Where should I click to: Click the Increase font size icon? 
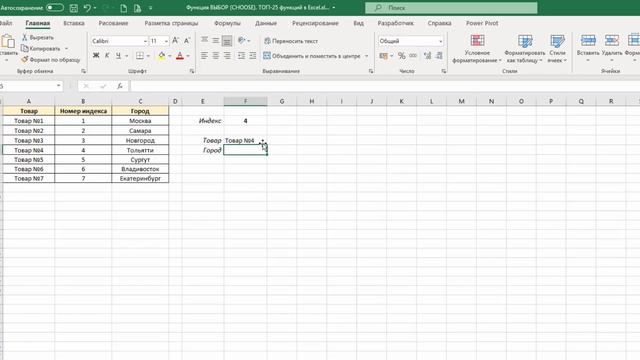click(176, 40)
